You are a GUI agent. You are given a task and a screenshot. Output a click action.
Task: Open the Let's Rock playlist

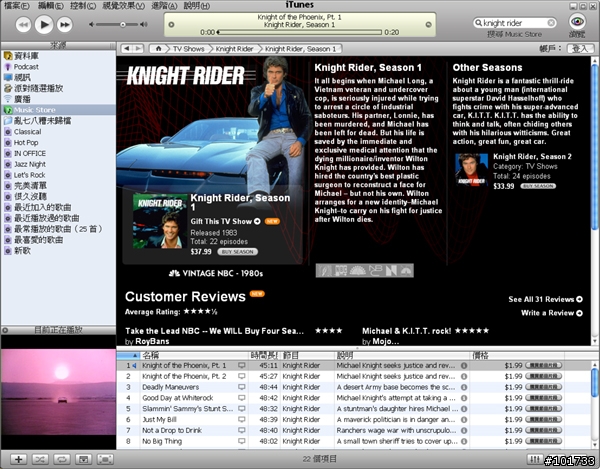tap(58, 175)
